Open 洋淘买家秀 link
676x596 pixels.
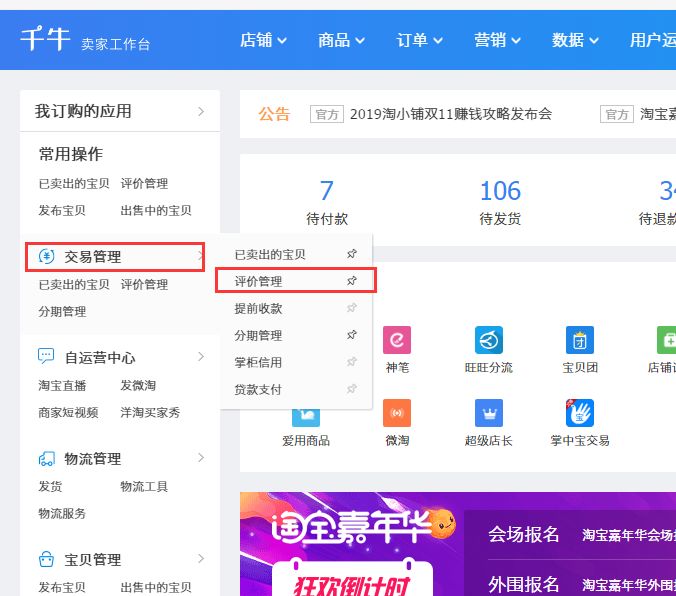[x=150, y=412]
